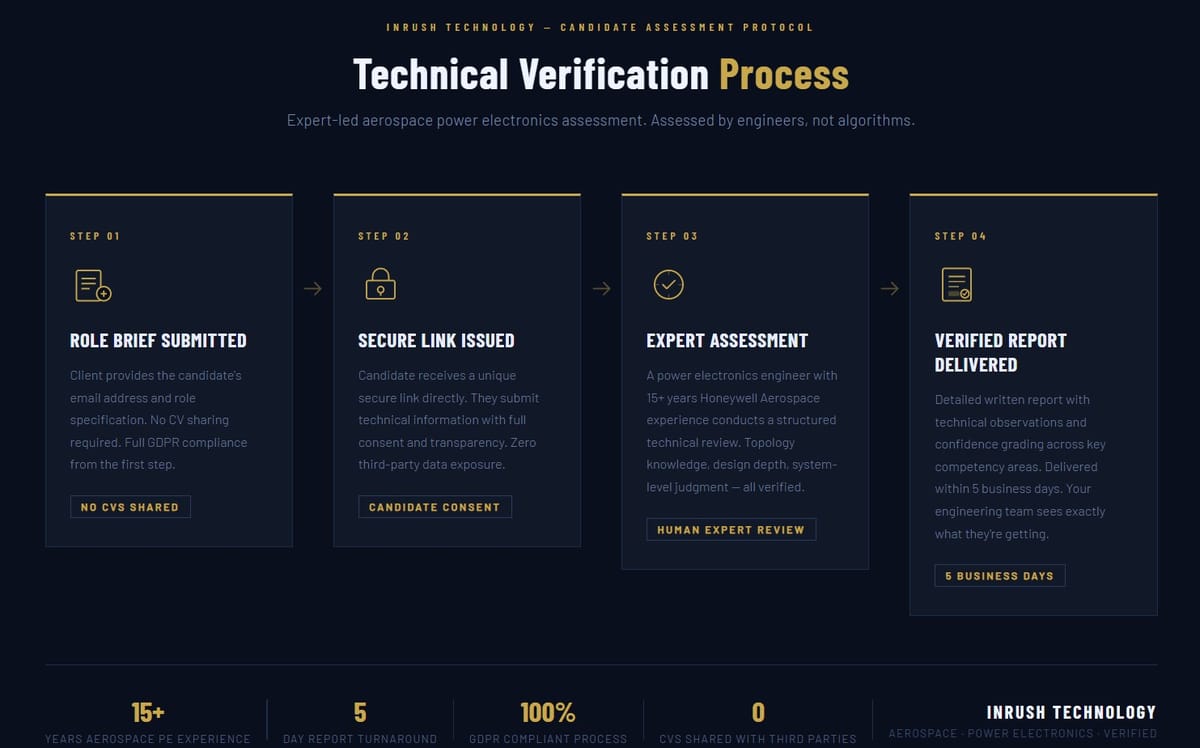The width and height of the screenshot is (1200, 748).
Task: Click the HUMAN EXPERT REVIEW badge
Action: (731, 528)
